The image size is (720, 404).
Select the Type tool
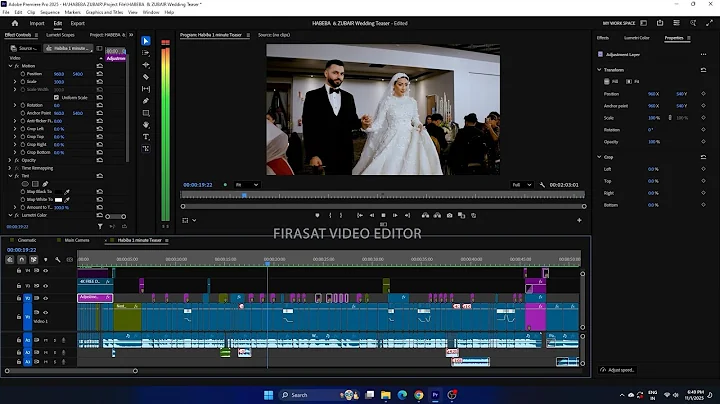146,136
